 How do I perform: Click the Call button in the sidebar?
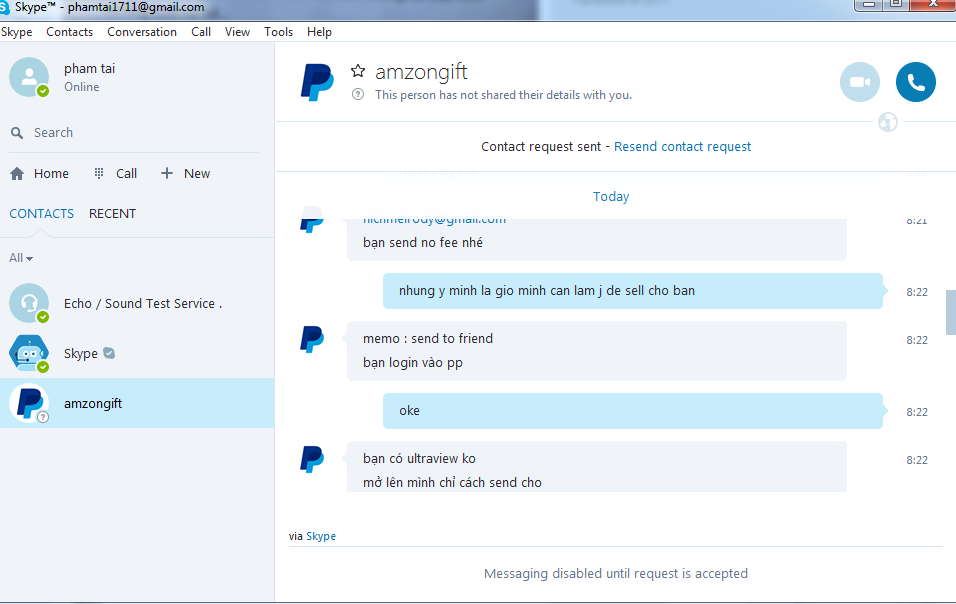126,174
